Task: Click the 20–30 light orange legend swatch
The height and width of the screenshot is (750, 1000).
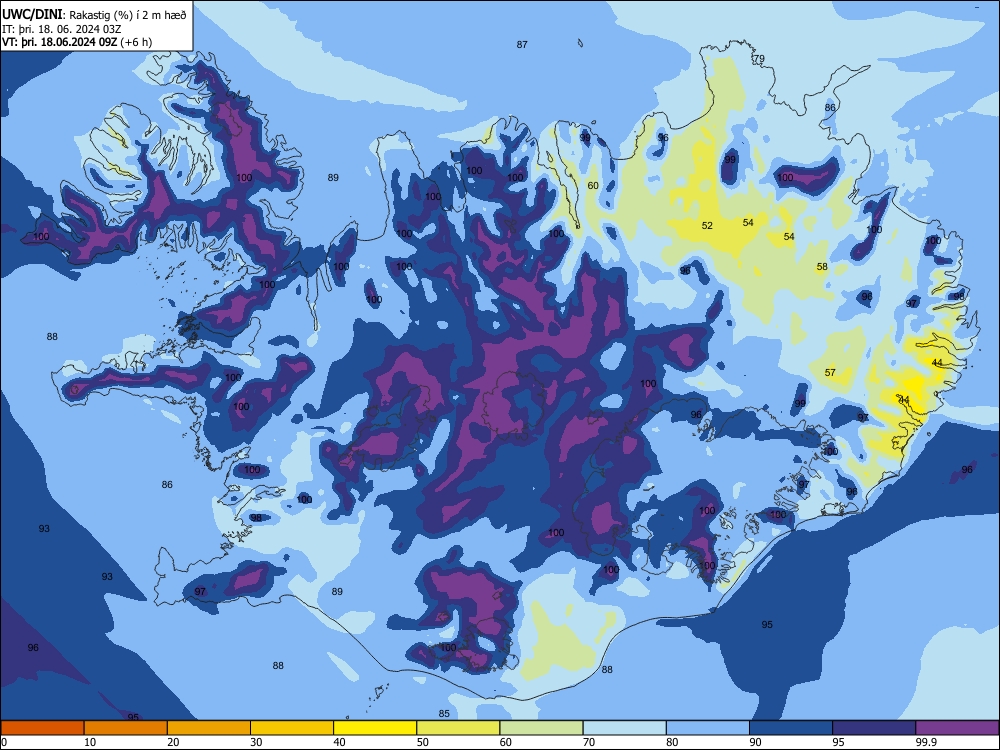Action: (x=209, y=728)
